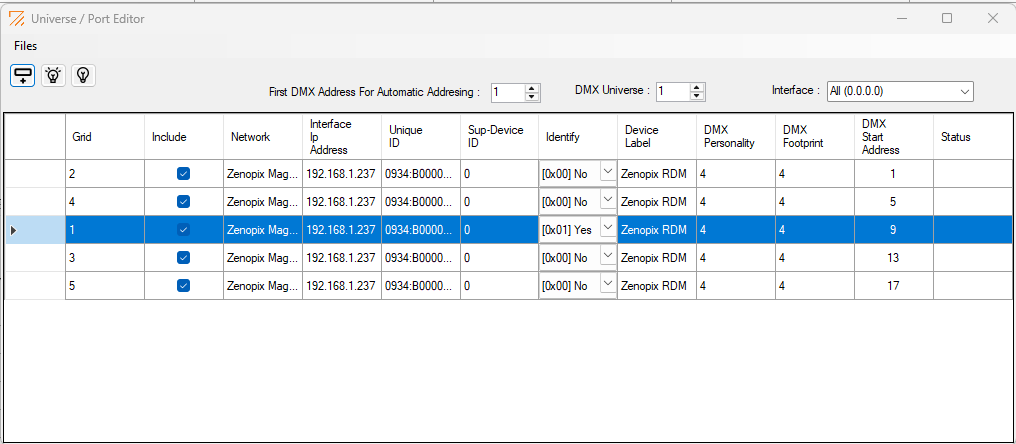
Task: Click the Identify column header
Action: [x=578, y=137]
